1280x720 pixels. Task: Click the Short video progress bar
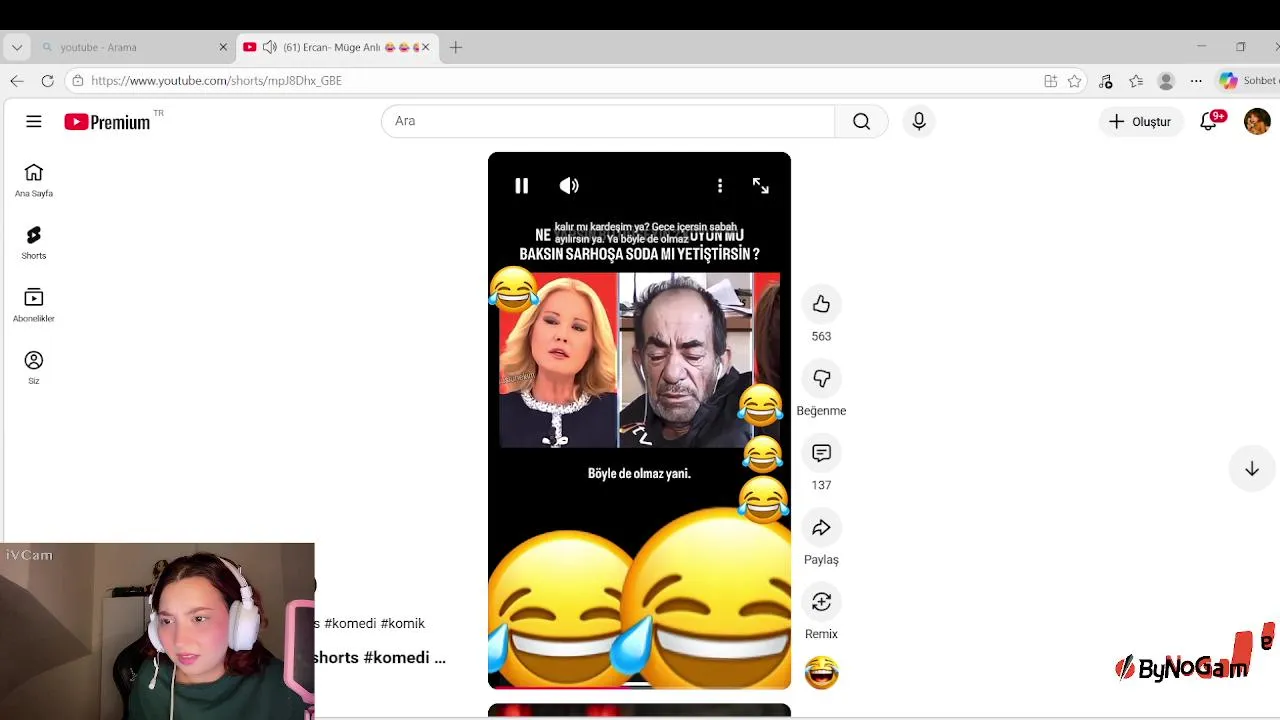639,686
